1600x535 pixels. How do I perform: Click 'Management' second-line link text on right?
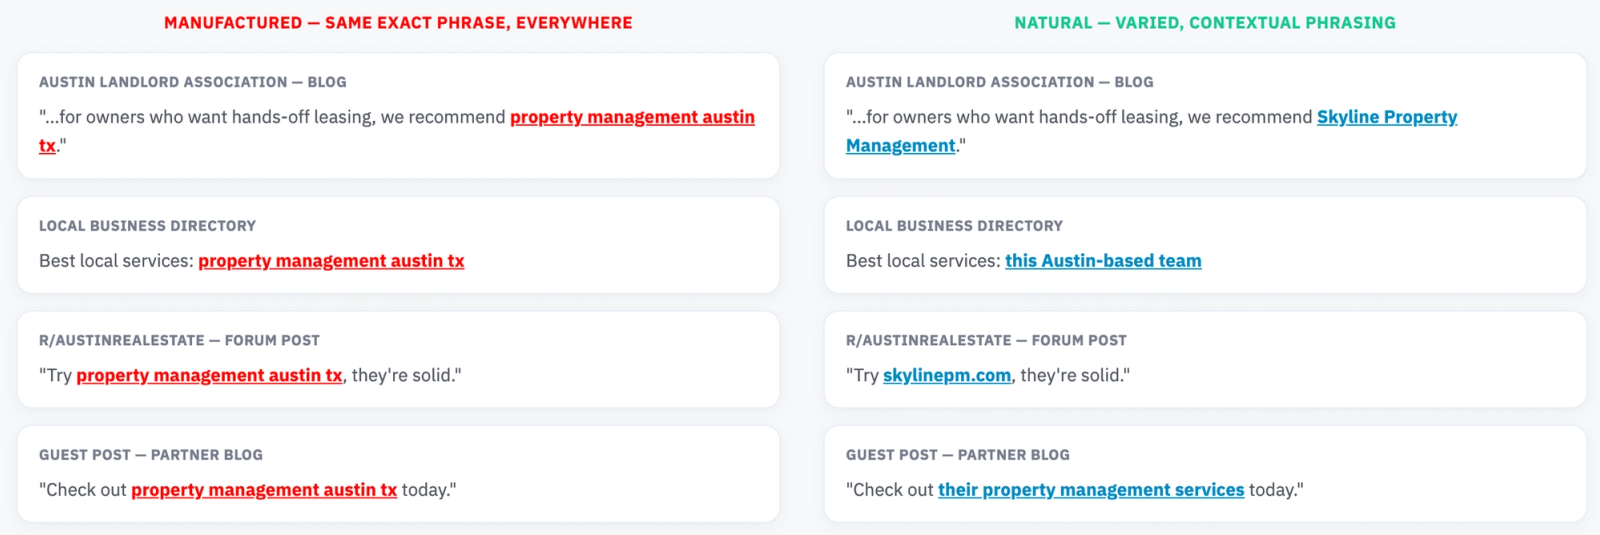[901, 146]
